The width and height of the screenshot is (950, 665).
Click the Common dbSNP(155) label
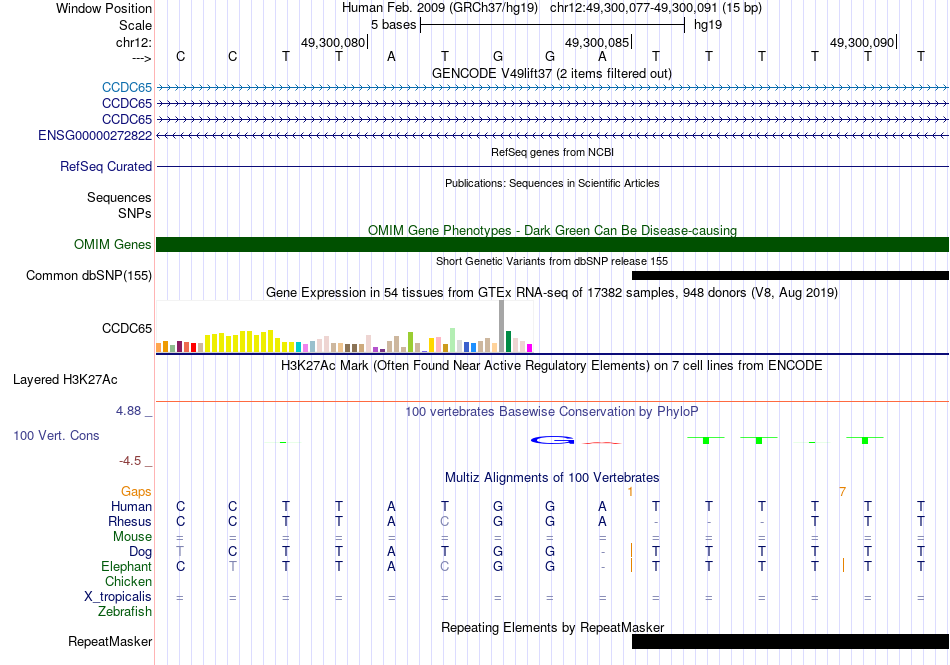coord(89,276)
